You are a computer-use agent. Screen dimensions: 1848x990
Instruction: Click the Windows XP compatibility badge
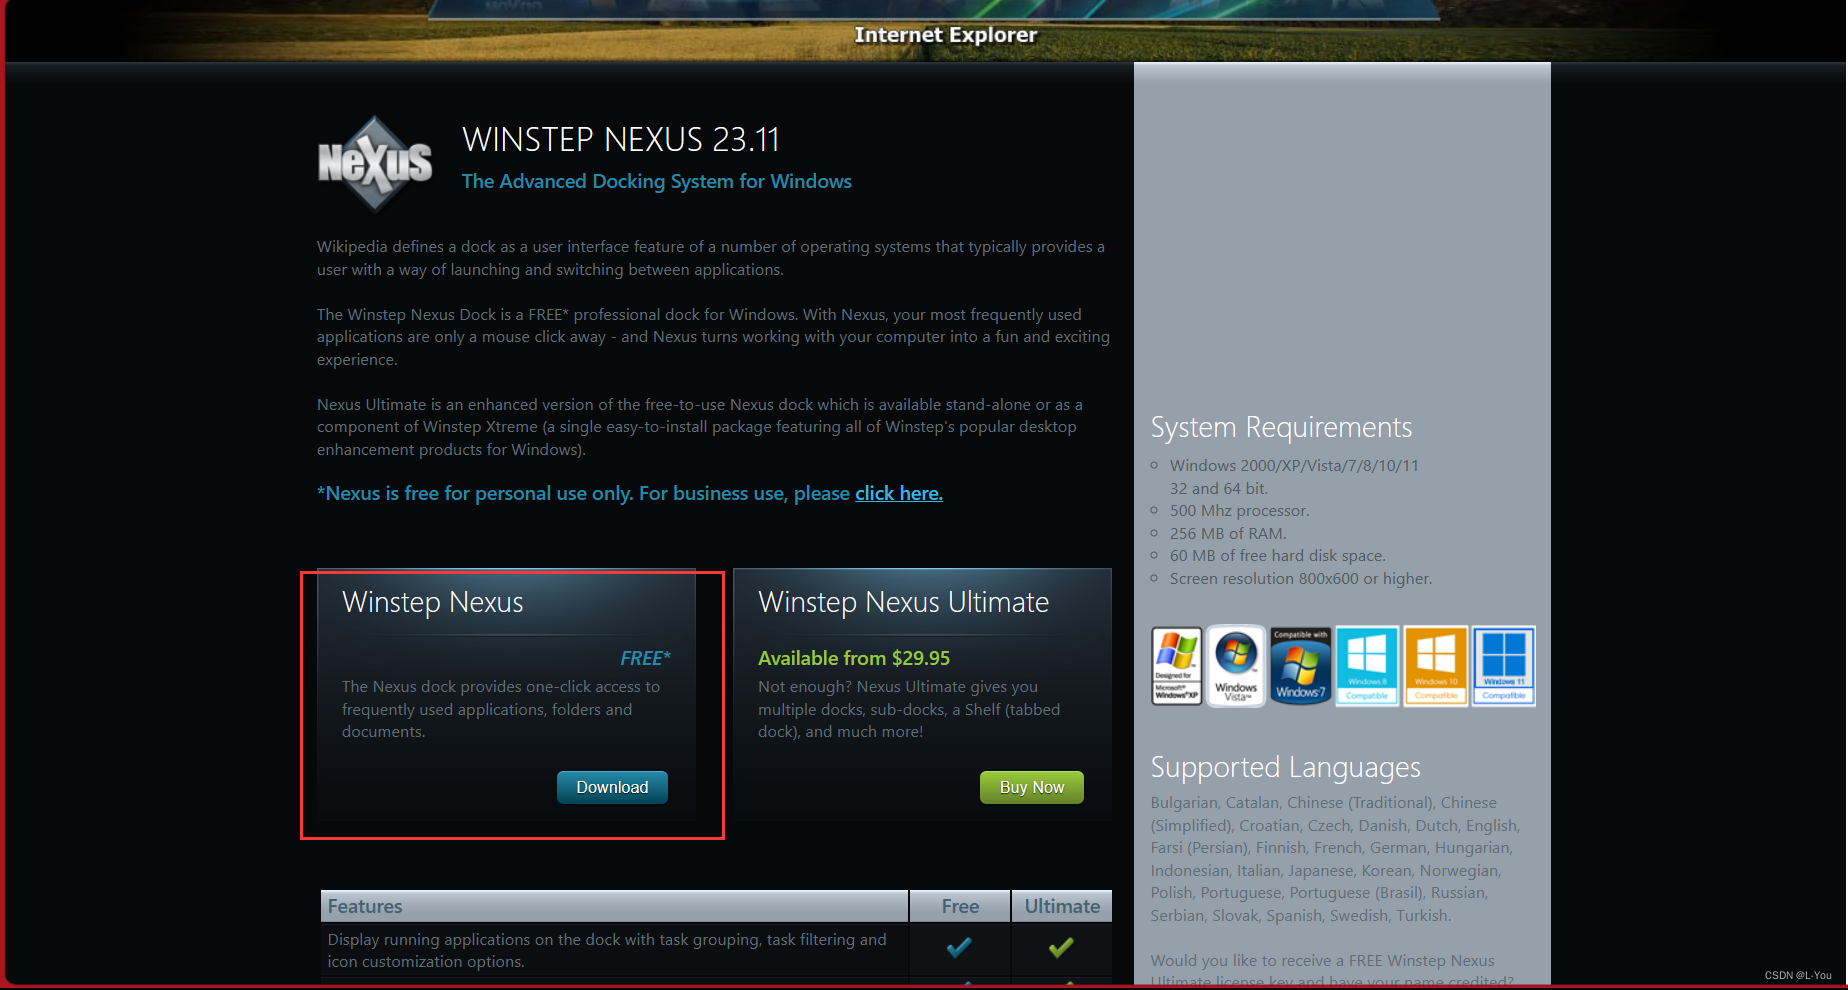(x=1176, y=666)
